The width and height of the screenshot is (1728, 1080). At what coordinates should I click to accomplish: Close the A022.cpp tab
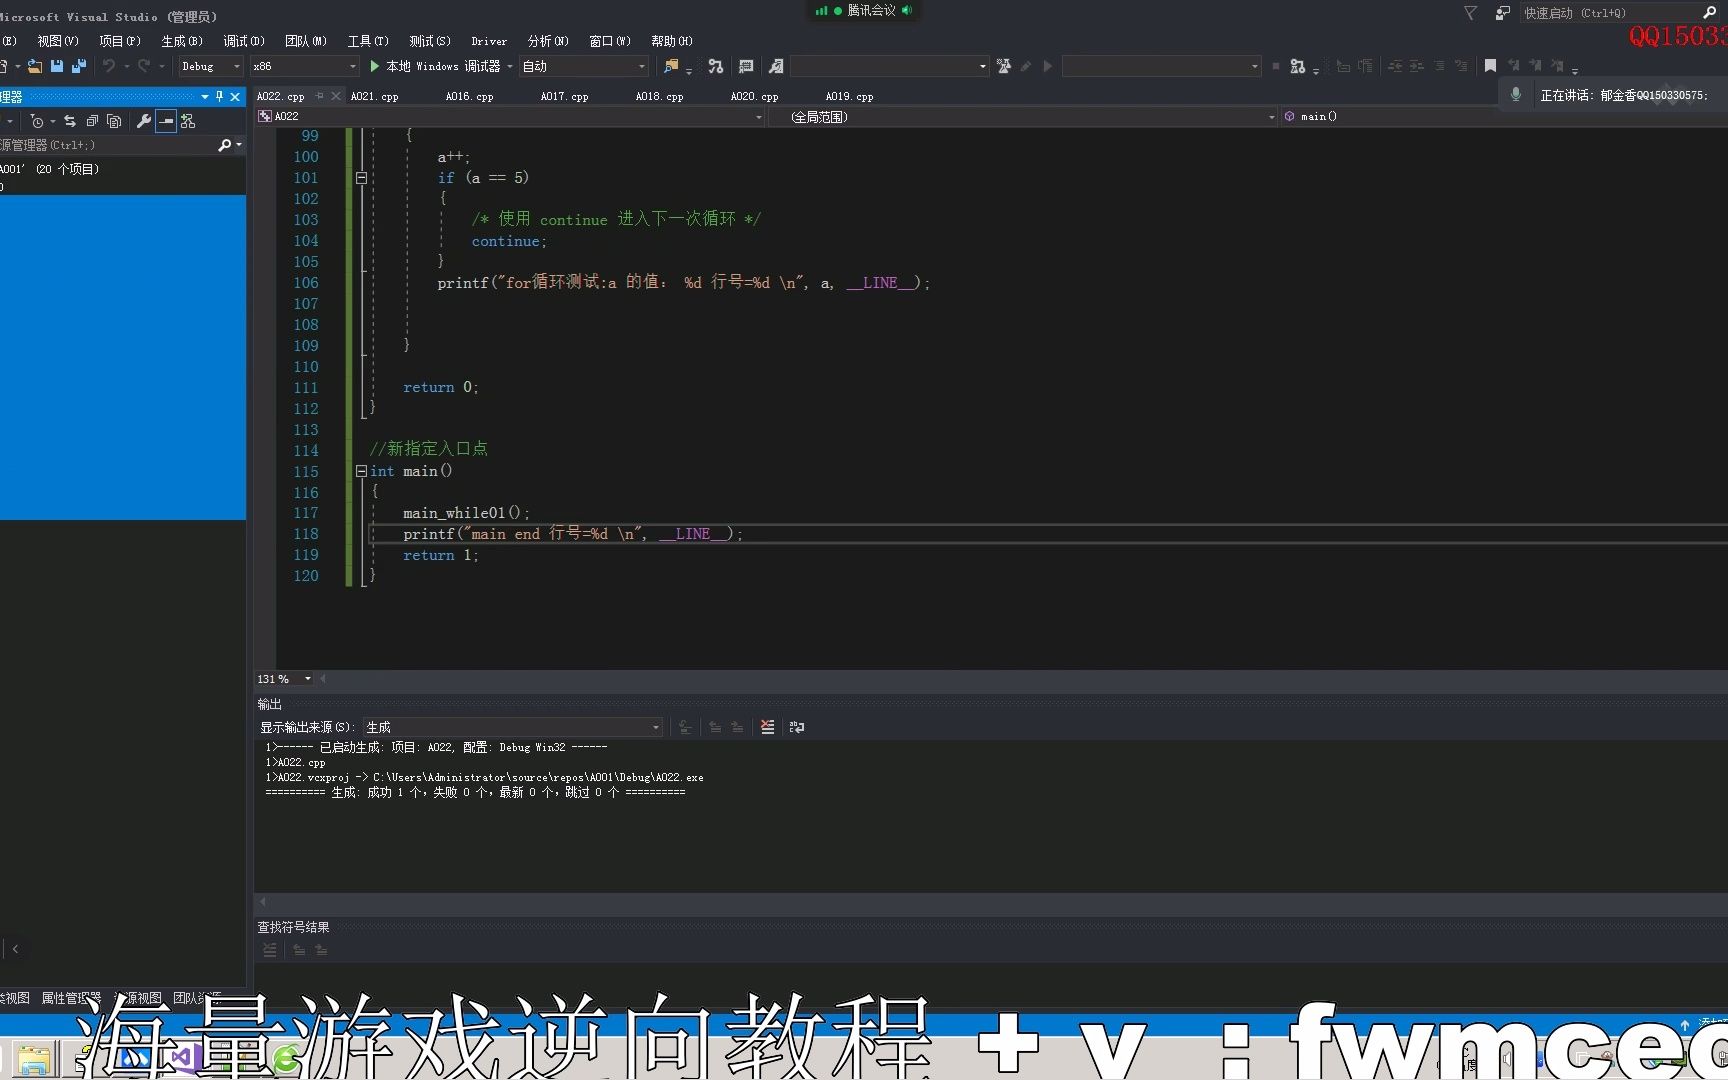[x=336, y=96]
